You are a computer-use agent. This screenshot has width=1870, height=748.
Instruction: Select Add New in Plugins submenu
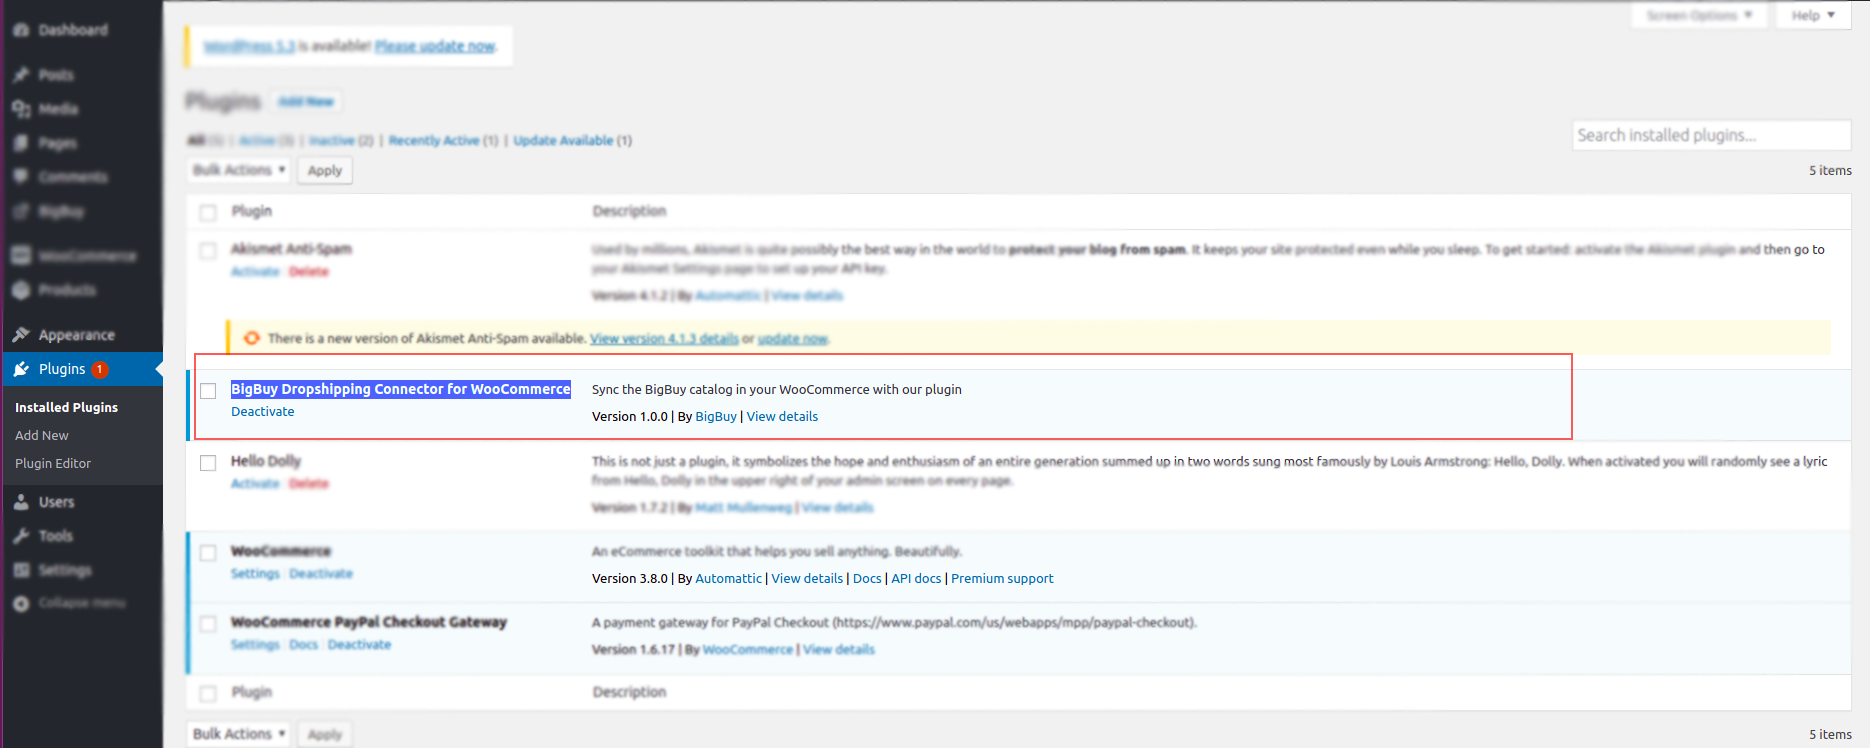[42, 435]
